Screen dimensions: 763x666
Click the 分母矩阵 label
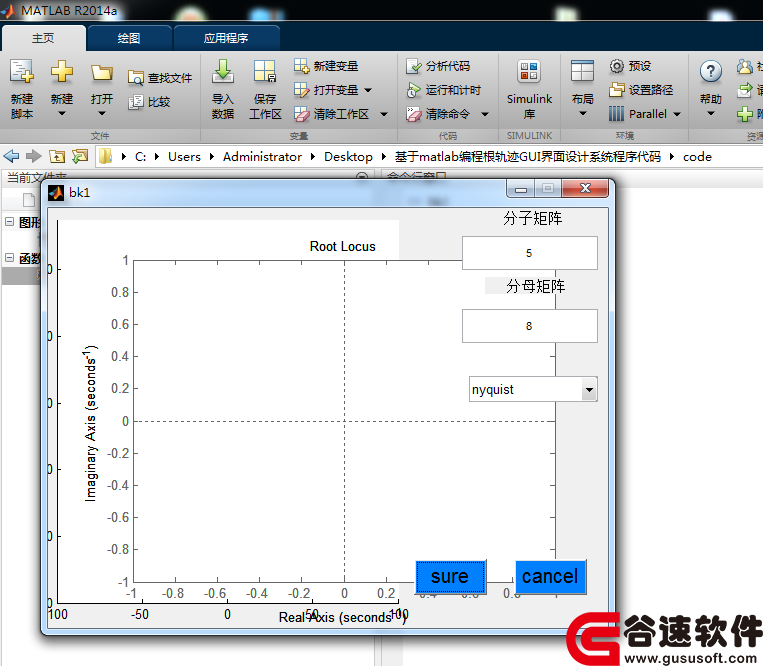[535, 286]
